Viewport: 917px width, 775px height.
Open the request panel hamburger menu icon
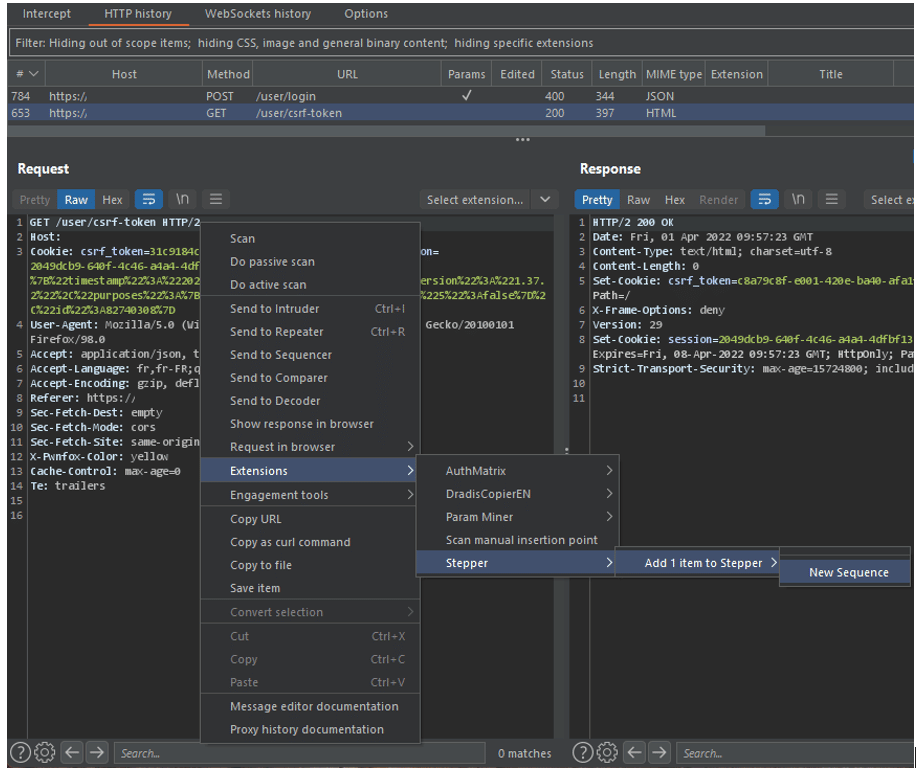point(215,200)
